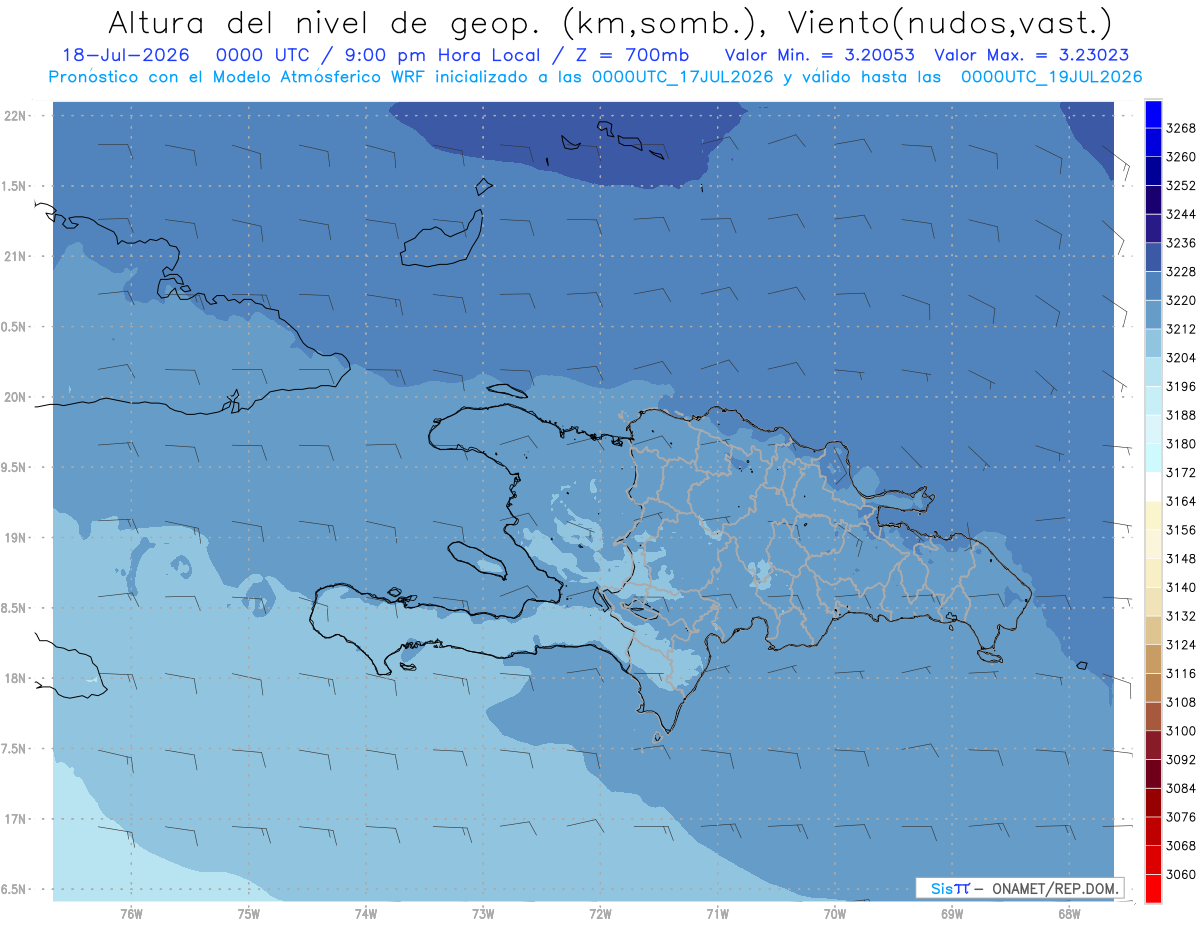Click the WRF forecast description line
This screenshot has height=927, width=1200.
595,77
